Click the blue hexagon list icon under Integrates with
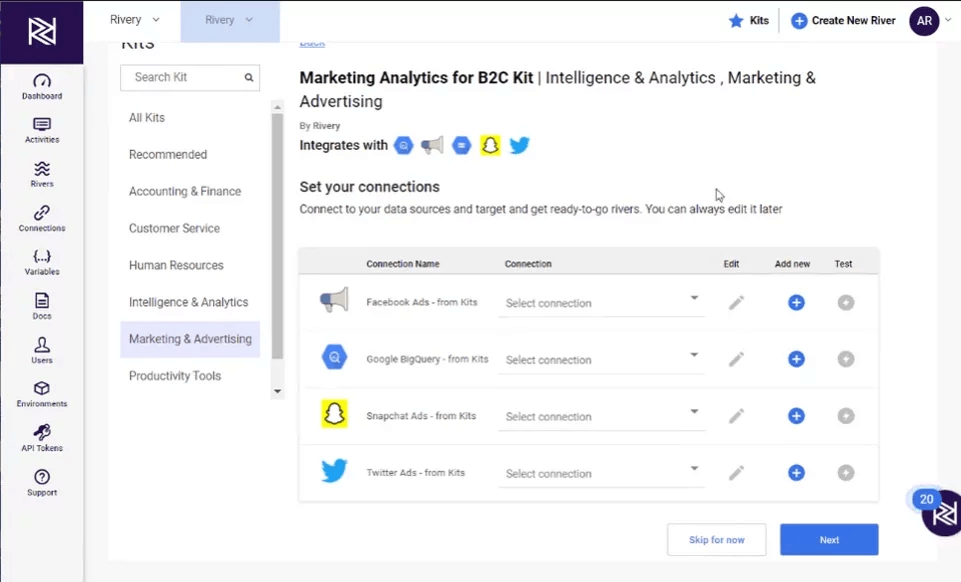This screenshot has height=582, width=961. 462,145
